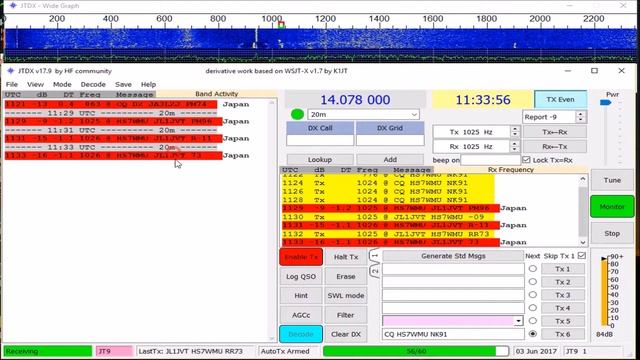The width and height of the screenshot is (640, 360).
Task: Click the Tx 3 button
Action: [x=563, y=295]
